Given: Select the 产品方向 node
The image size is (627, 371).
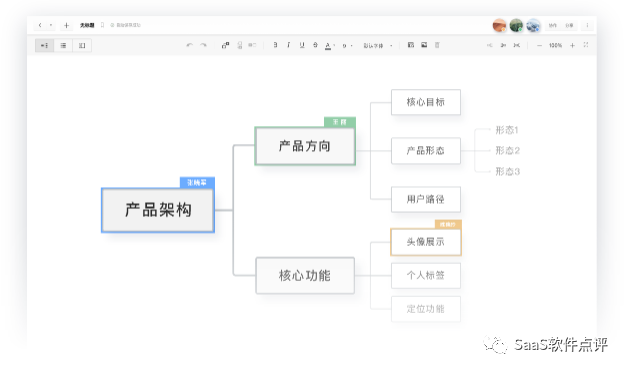Looking at the screenshot, I should click(305, 146).
